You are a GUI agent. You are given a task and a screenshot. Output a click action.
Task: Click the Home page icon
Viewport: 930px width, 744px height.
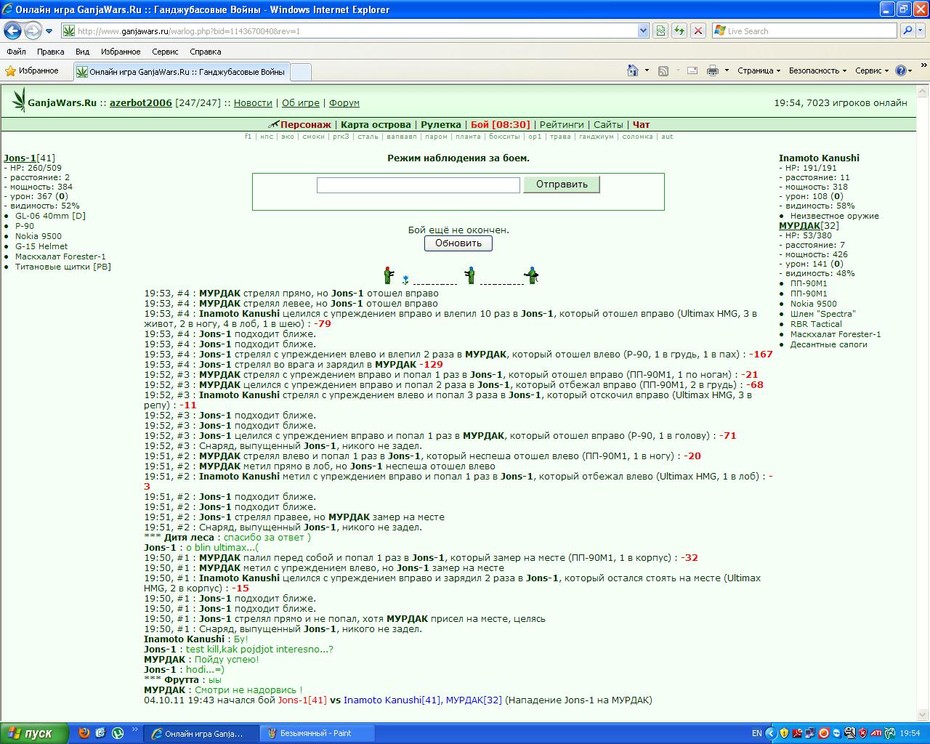click(x=632, y=71)
